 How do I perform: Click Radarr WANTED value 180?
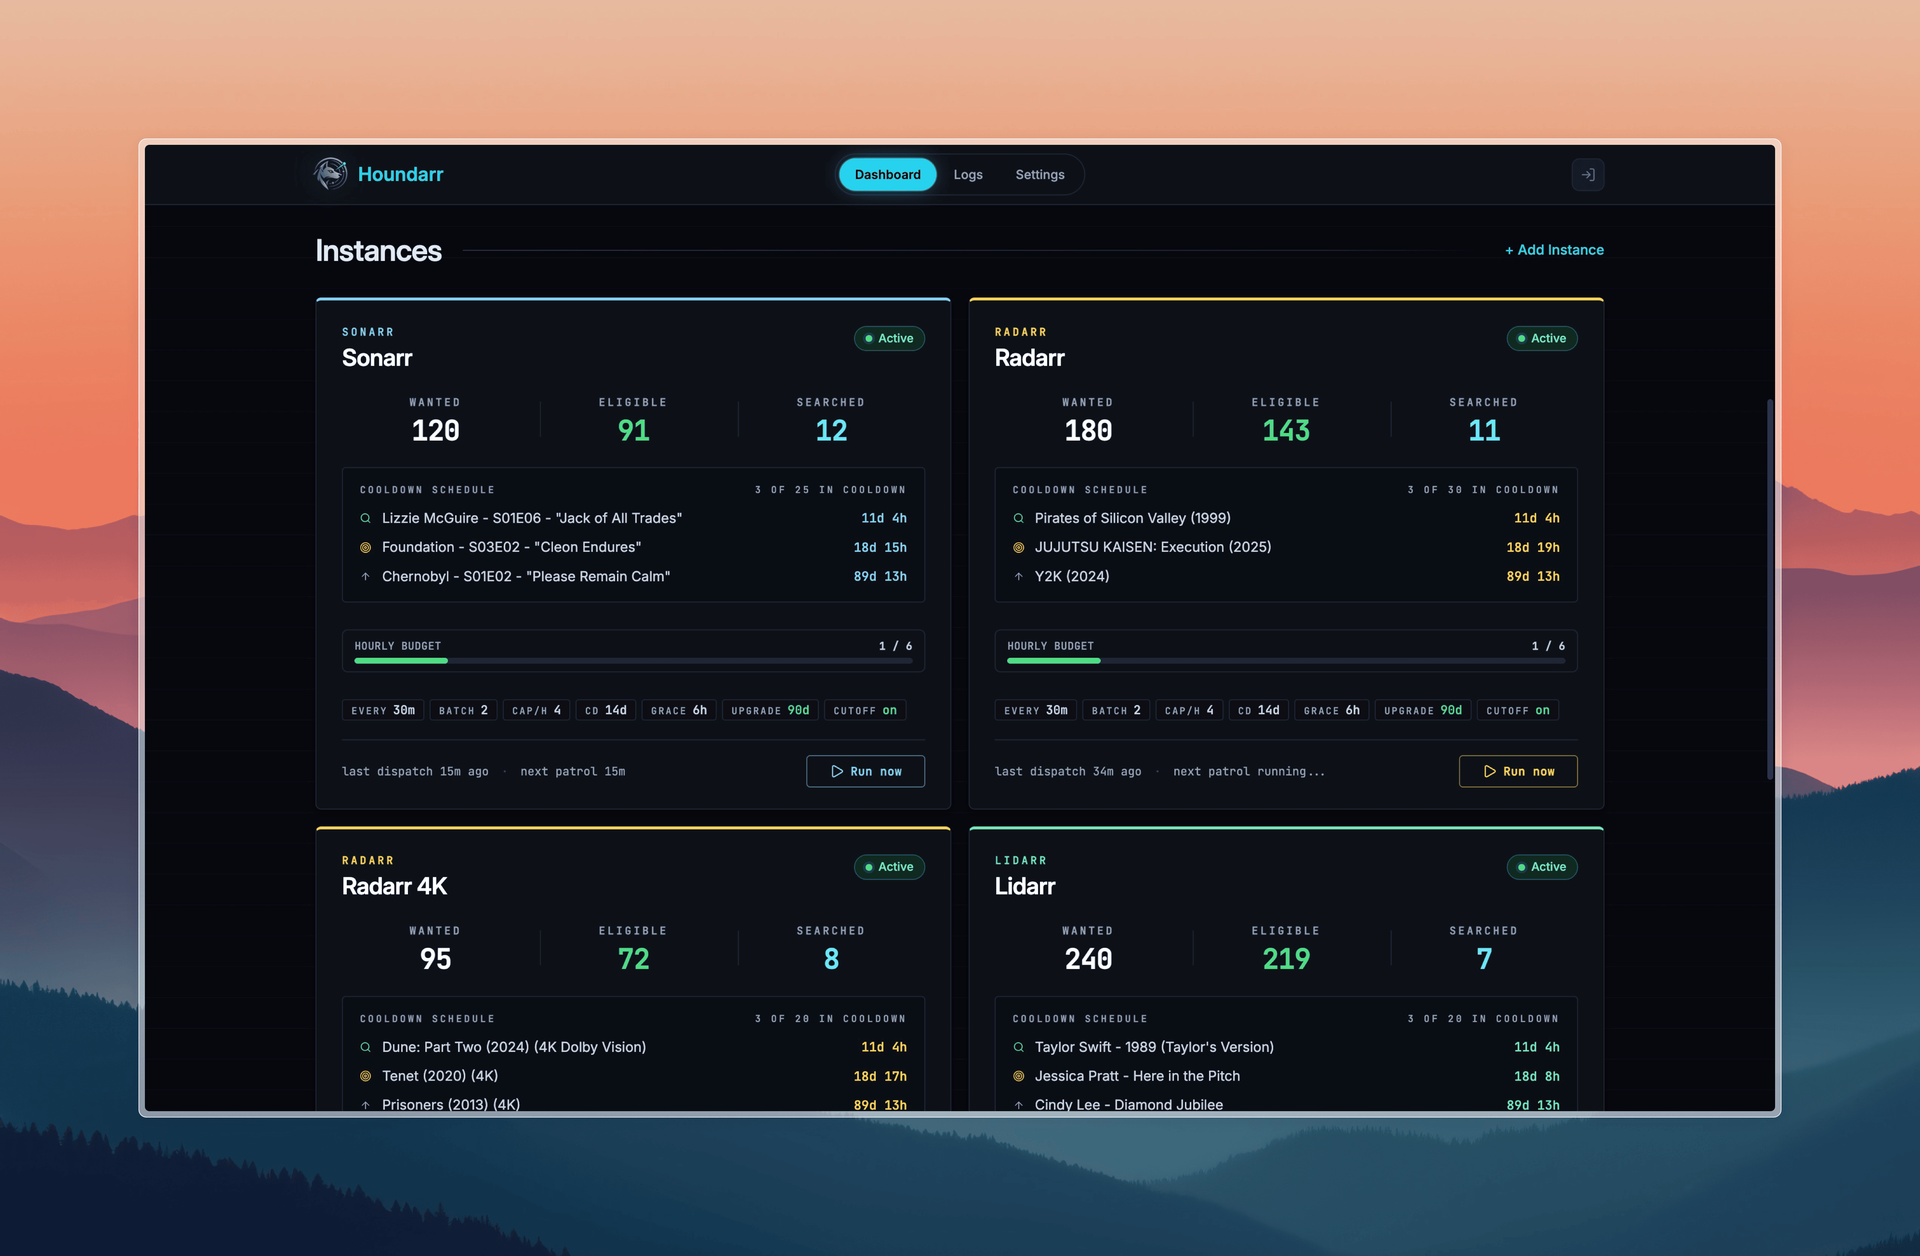[x=1088, y=431]
